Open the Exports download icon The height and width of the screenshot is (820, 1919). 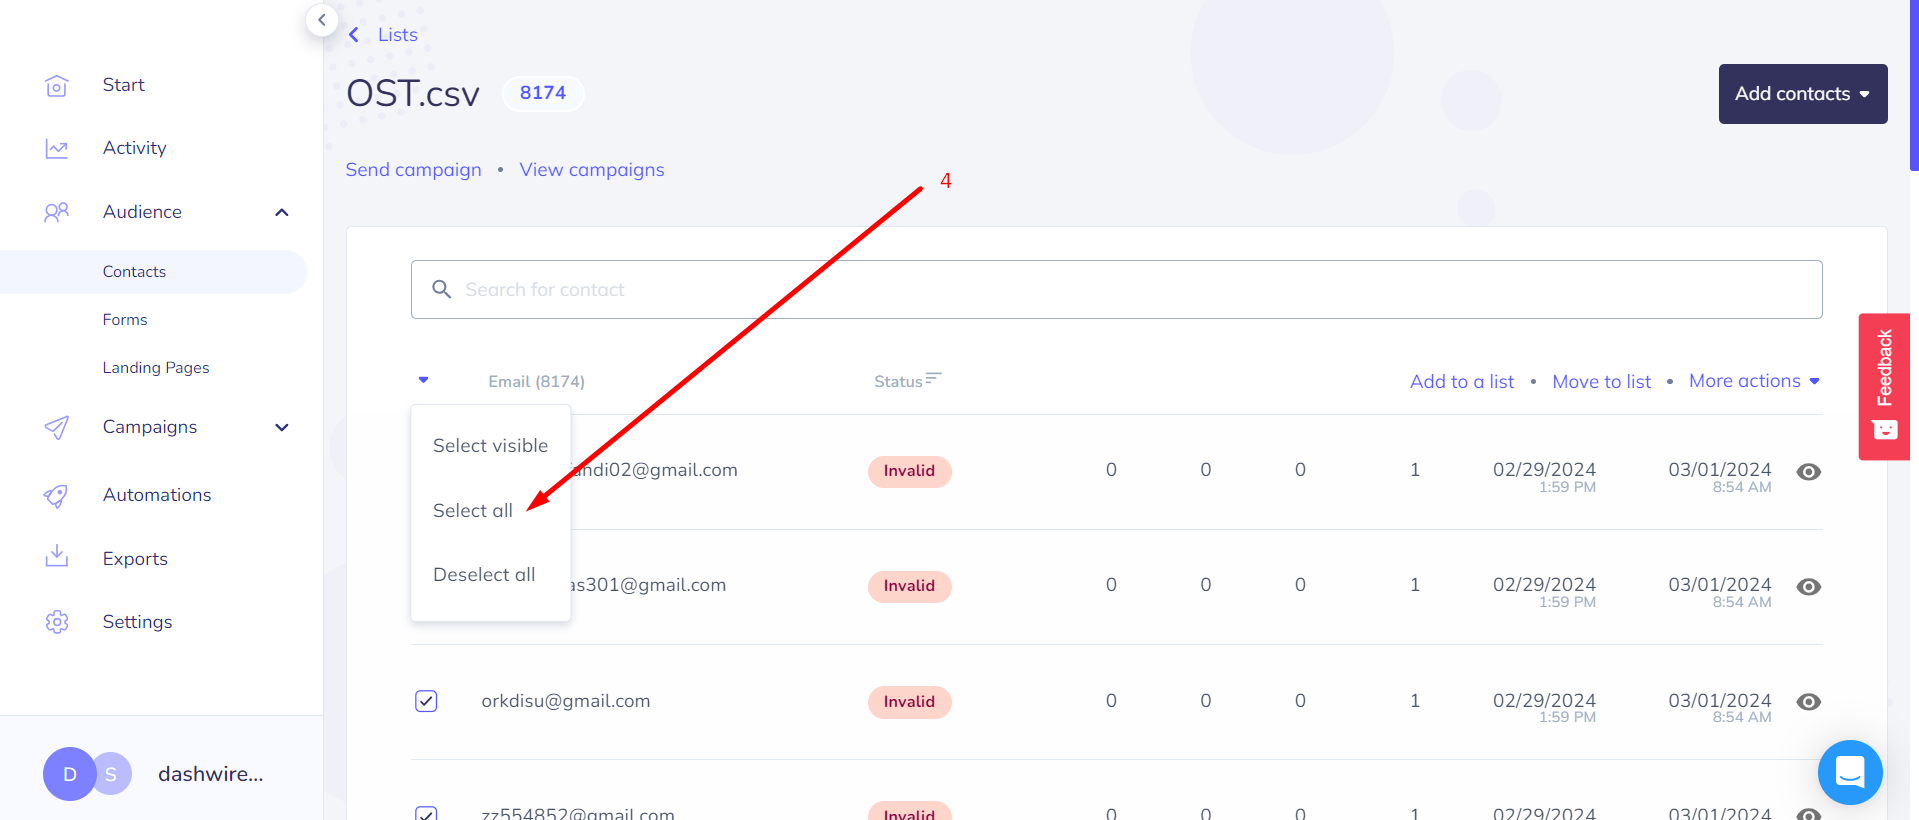coord(57,556)
